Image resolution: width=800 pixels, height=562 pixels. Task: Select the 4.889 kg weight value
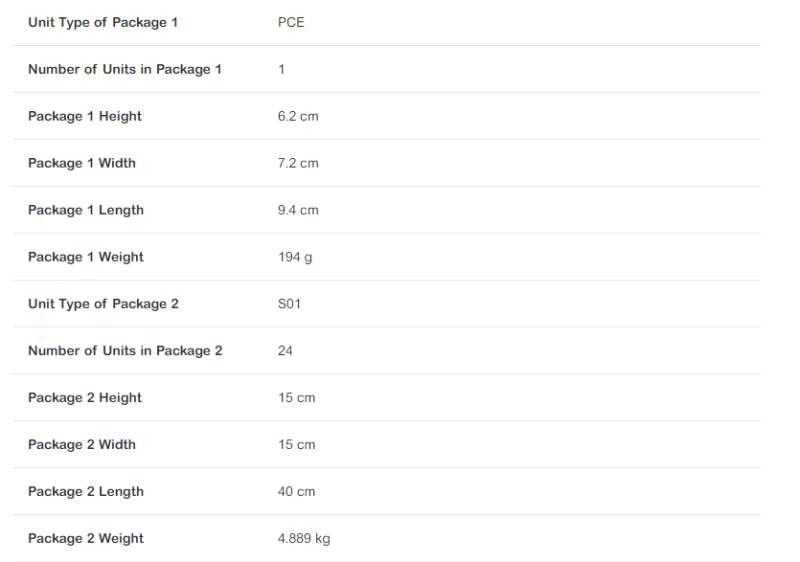304,539
